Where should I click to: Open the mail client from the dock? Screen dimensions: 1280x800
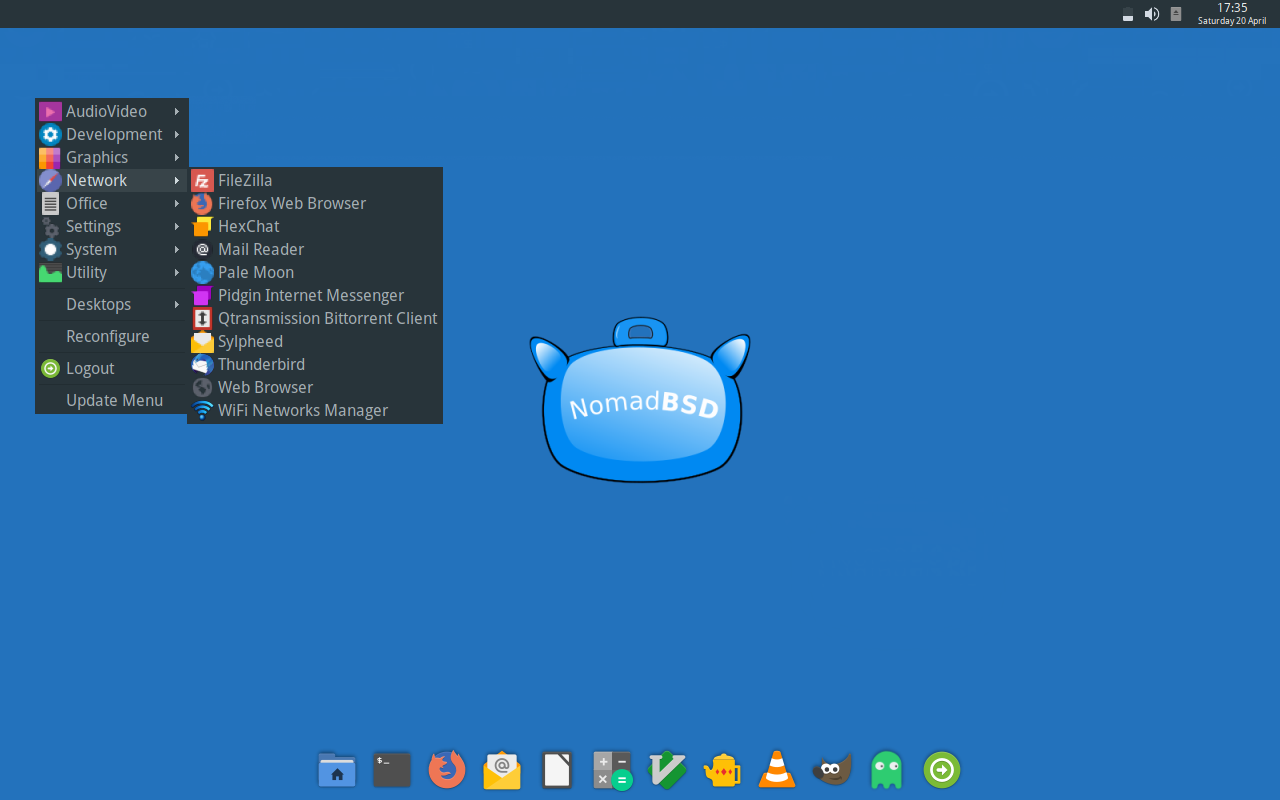(x=501, y=769)
